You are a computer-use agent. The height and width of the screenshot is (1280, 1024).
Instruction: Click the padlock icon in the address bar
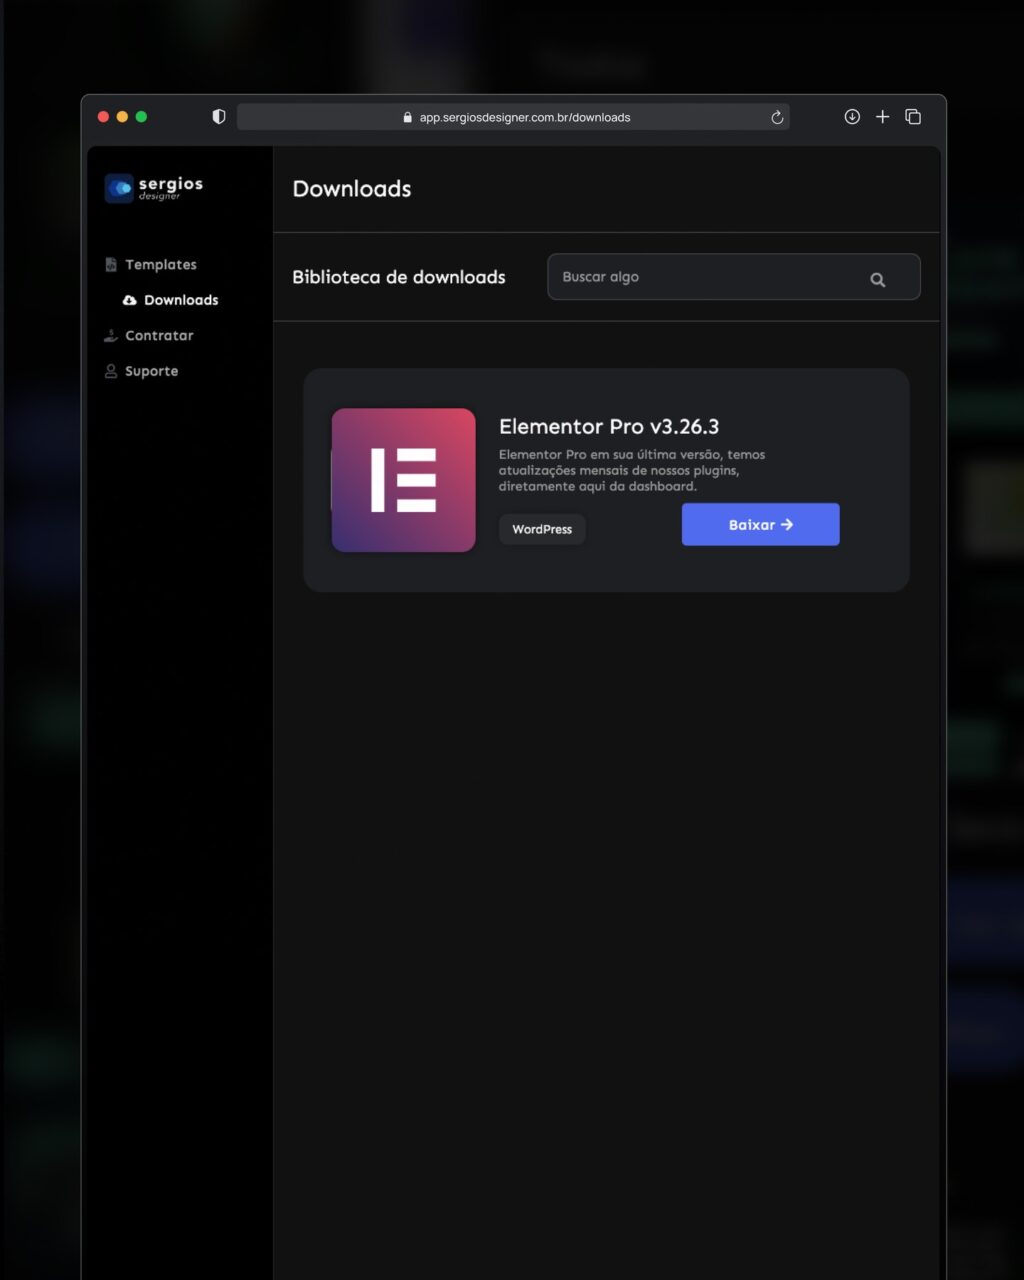tap(407, 117)
